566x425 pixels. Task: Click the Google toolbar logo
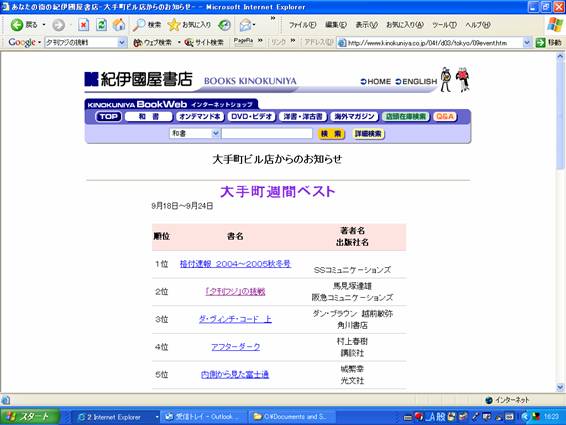[22, 42]
